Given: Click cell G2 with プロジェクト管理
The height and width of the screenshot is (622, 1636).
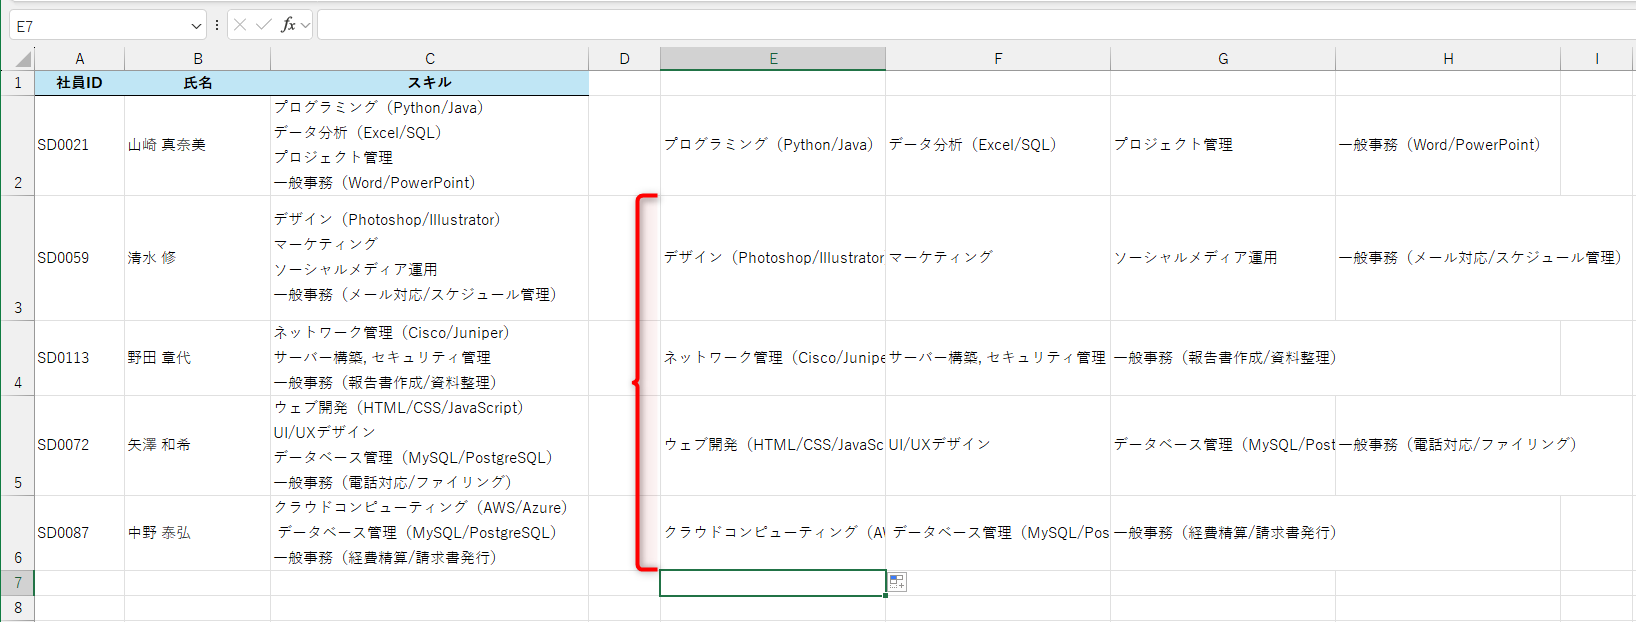Looking at the screenshot, I should point(1223,145).
